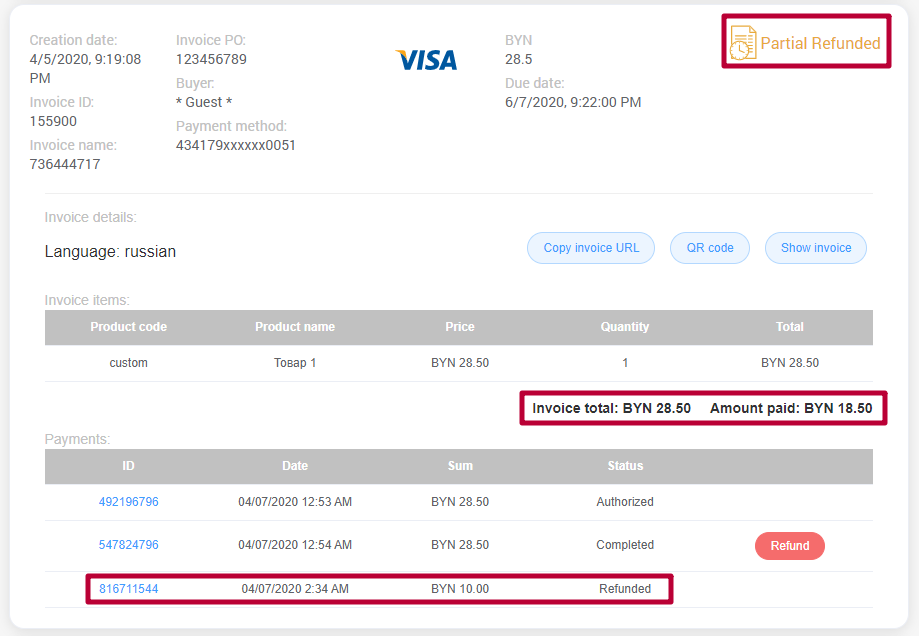Open payment 547824796 details

[131, 544]
